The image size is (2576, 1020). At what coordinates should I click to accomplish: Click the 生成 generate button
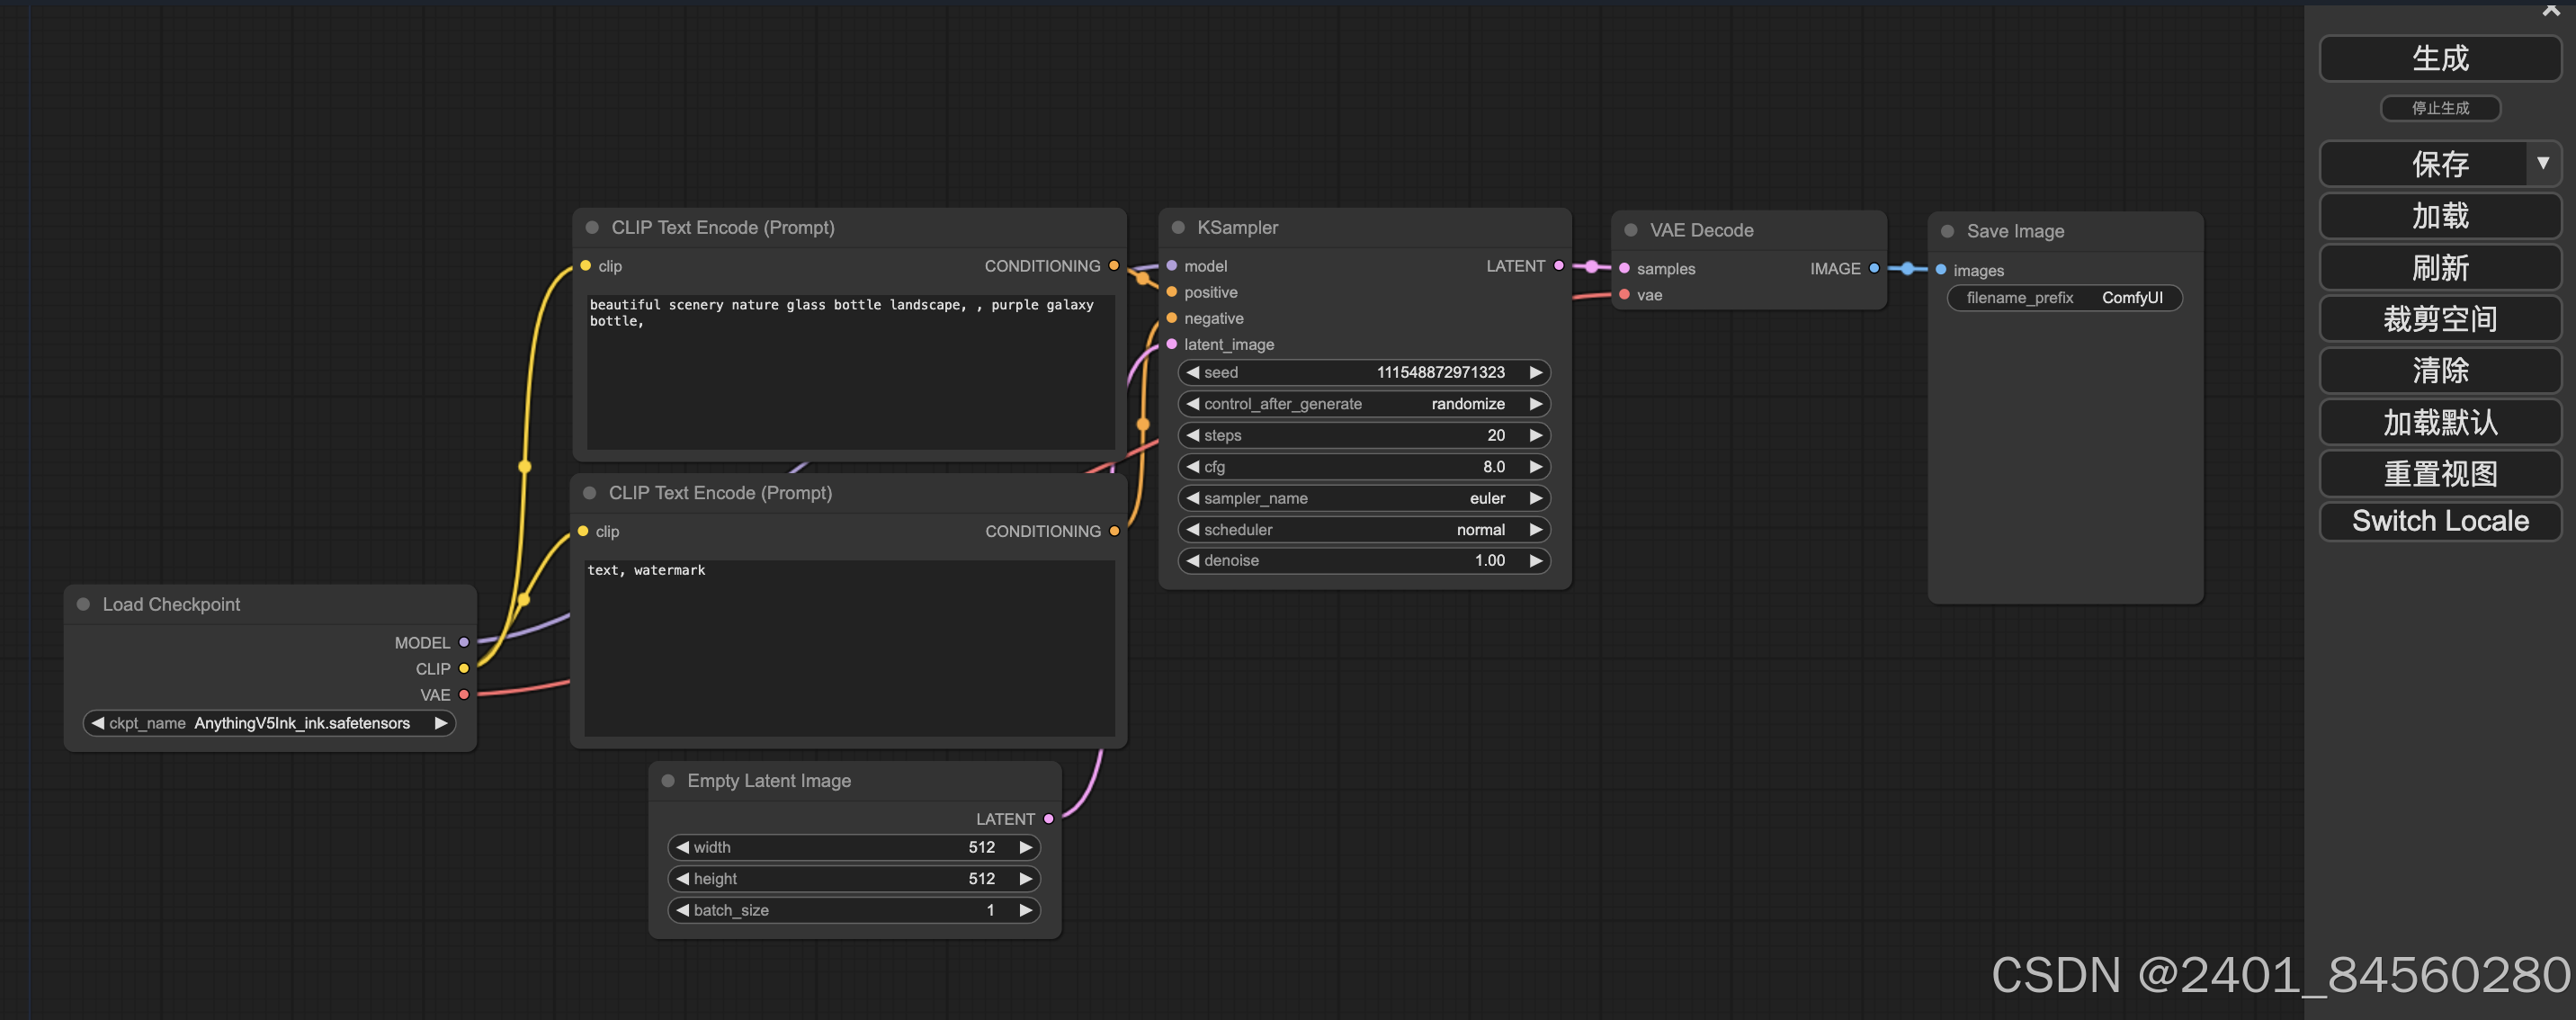pos(2439,59)
